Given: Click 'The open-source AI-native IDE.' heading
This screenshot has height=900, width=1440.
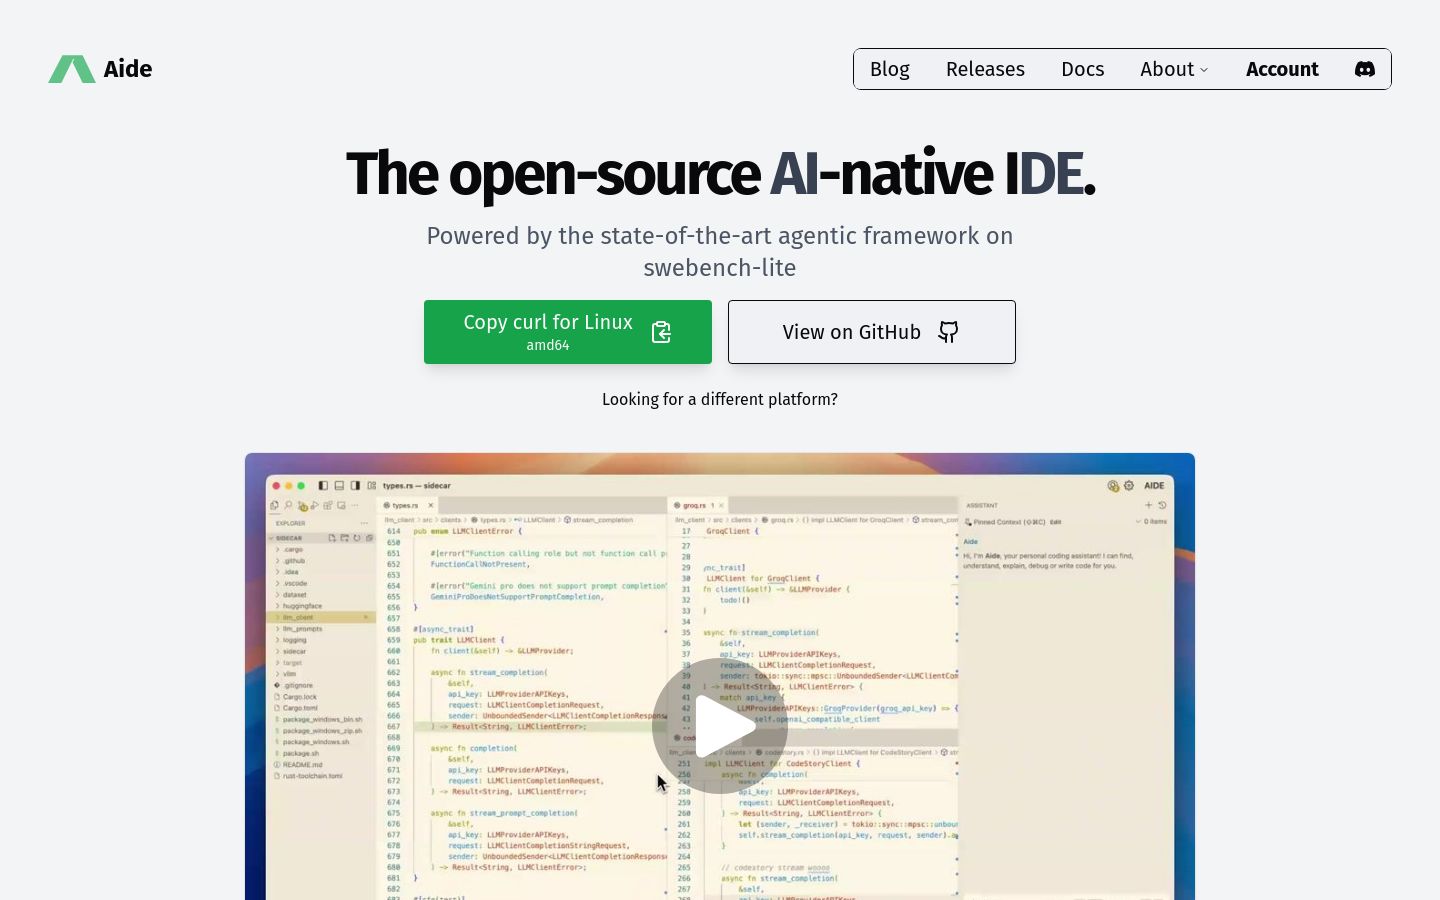Looking at the screenshot, I should (720, 173).
